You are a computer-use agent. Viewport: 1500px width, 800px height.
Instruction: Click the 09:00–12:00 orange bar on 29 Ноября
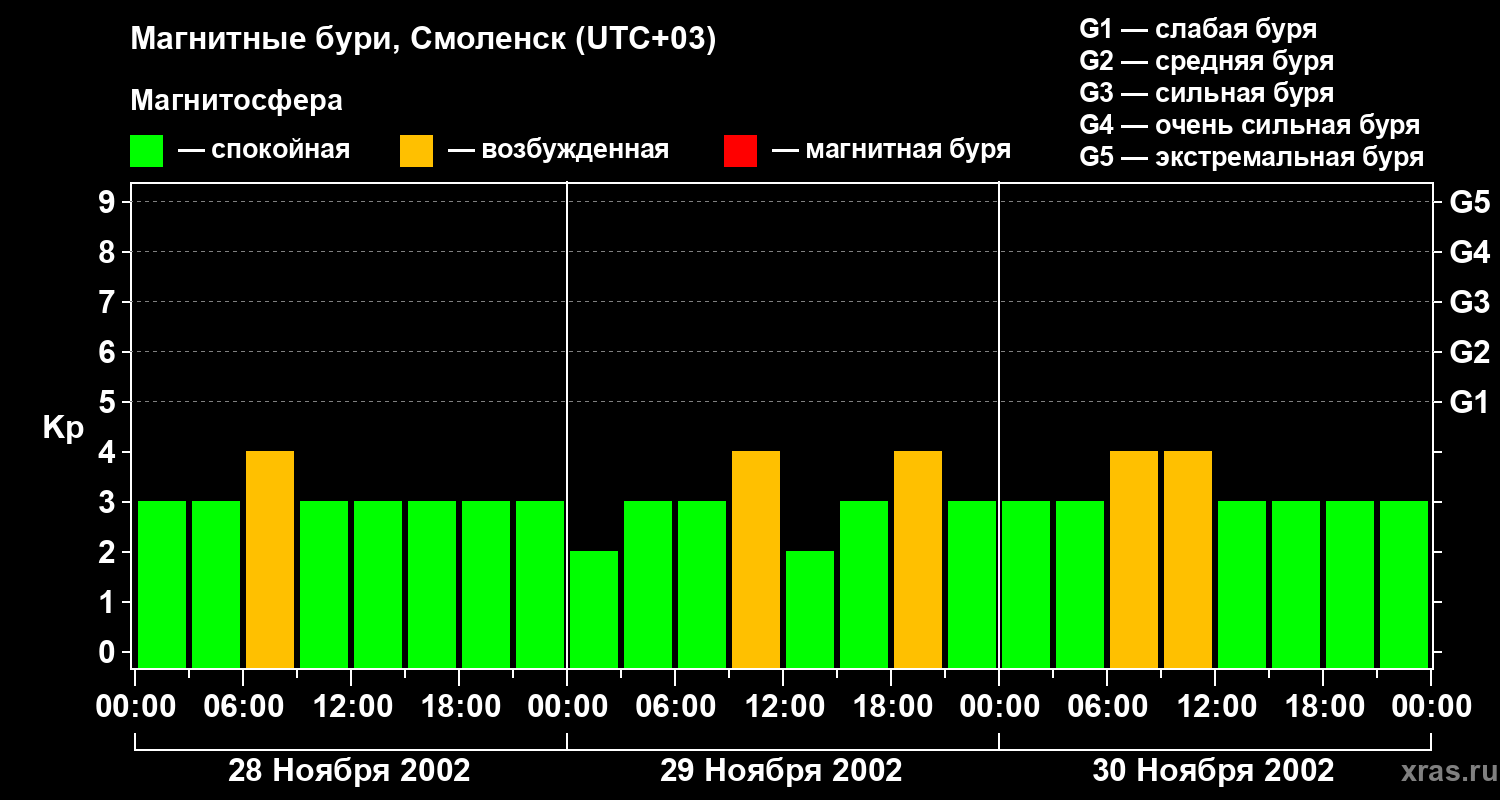coord(756,559)
